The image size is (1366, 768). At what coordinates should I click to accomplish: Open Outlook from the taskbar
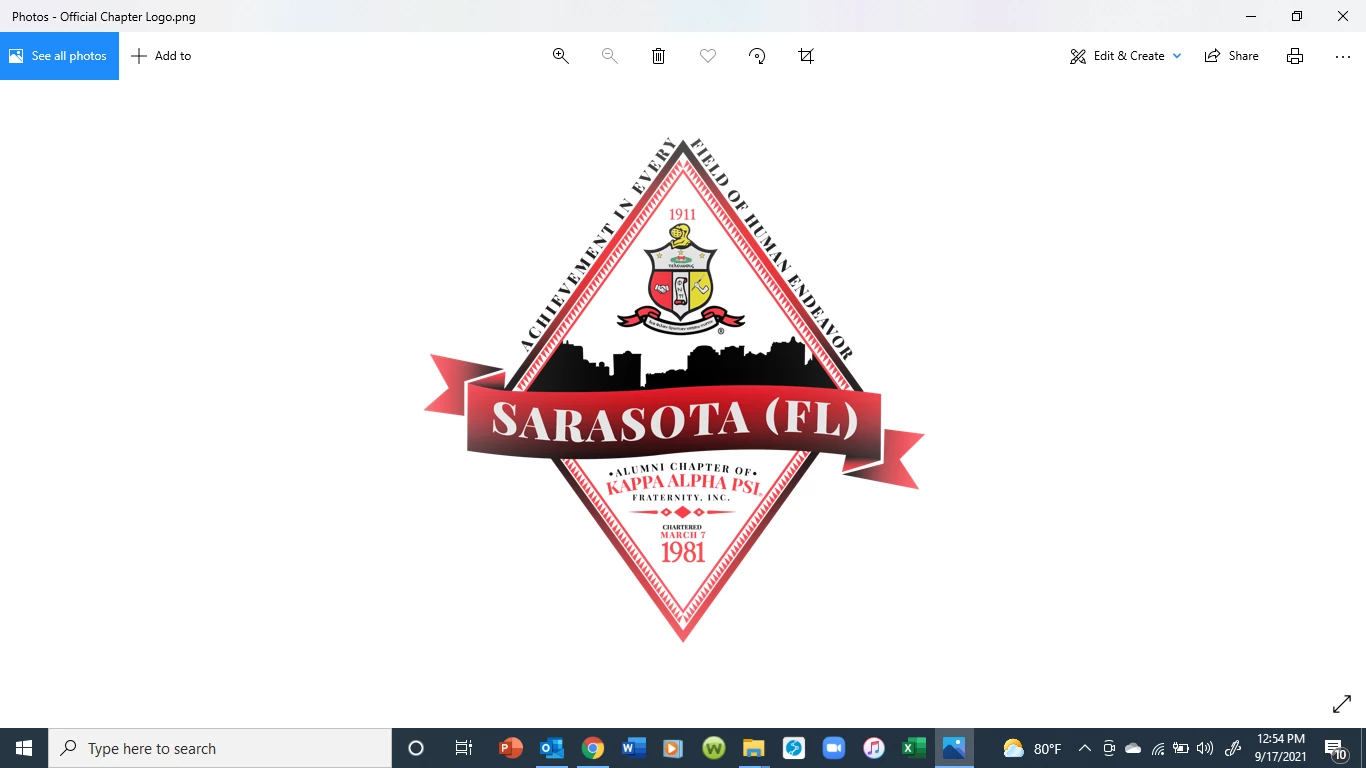(x=551, y=748)
